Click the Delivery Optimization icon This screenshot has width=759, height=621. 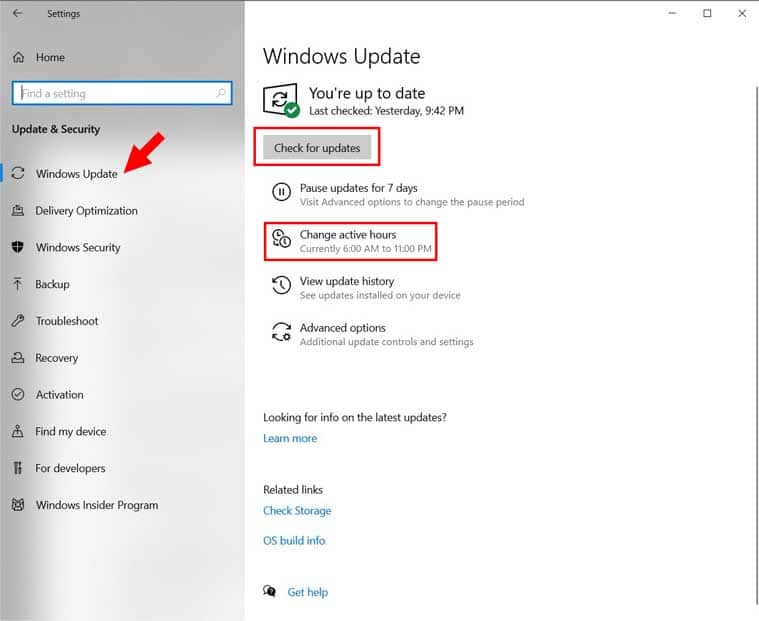point(18,210)
